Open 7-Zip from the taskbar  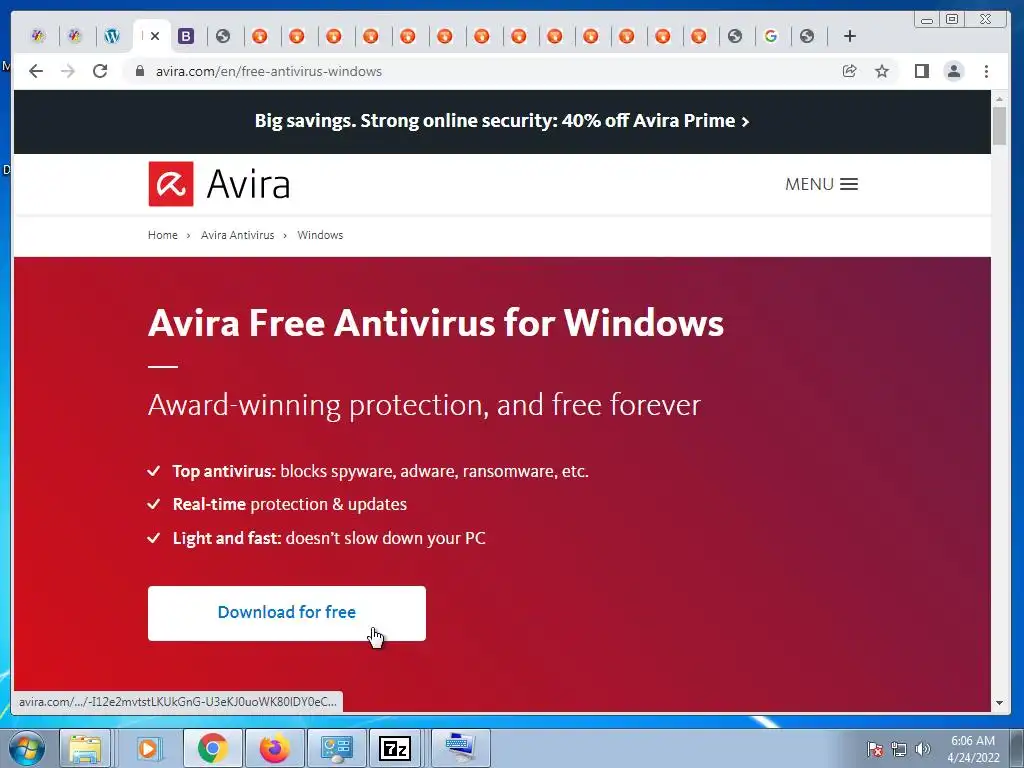(395, 748)
